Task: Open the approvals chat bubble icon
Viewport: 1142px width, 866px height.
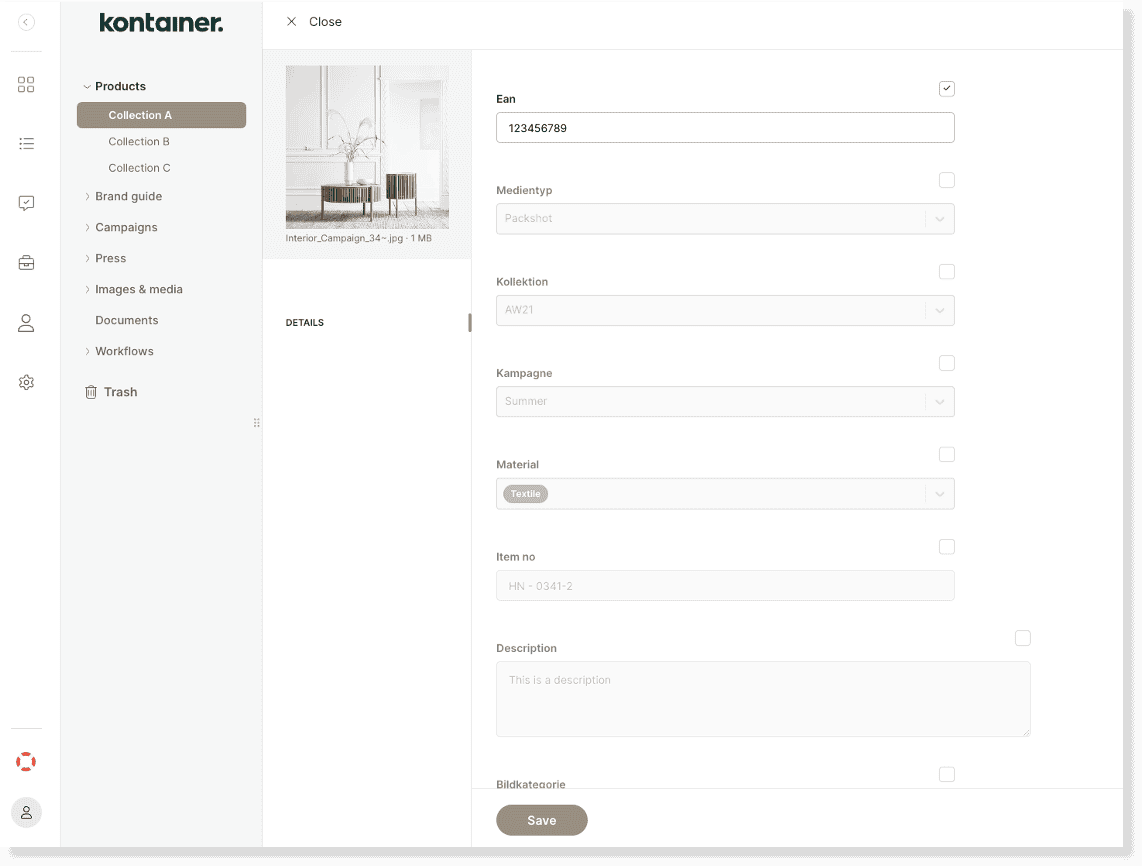Action: coord(26,203)
